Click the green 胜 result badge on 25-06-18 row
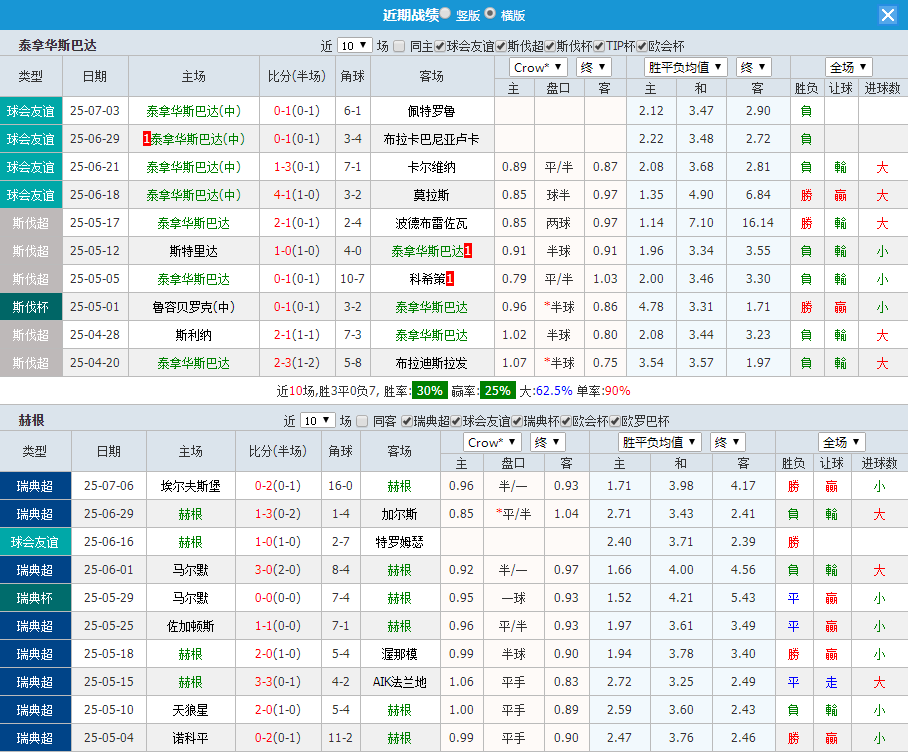This screenshot has width=908, height=752. click(x=806, y=195)
